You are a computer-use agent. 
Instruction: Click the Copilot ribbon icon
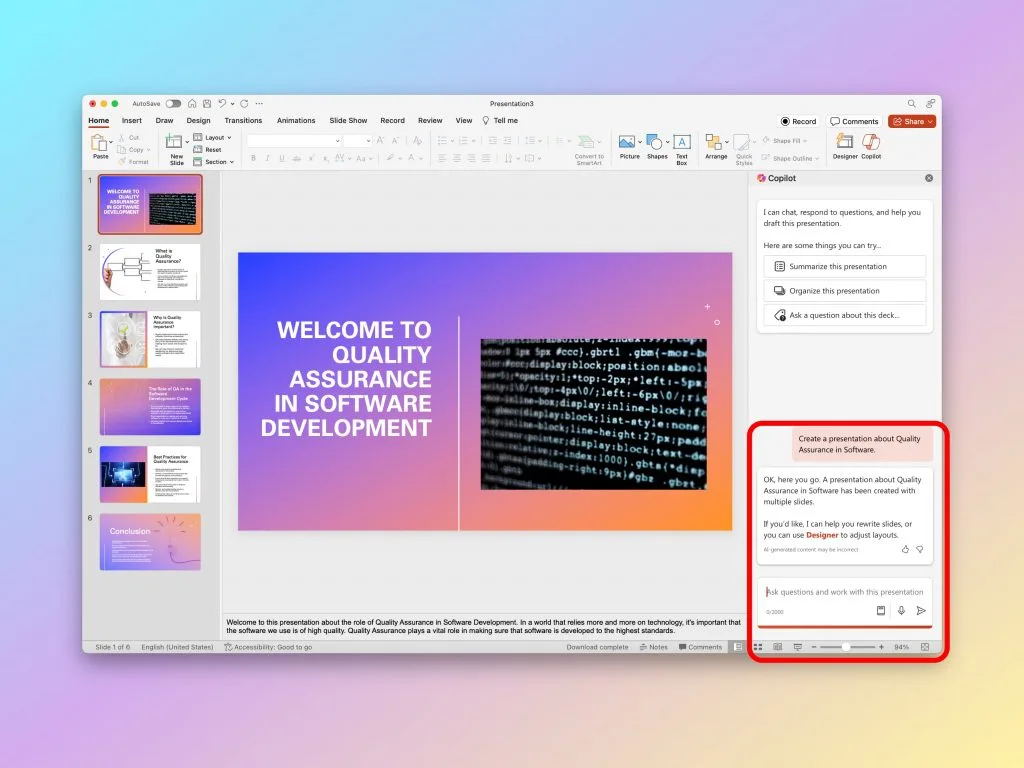pyautogui.click(x=871, y=146)
